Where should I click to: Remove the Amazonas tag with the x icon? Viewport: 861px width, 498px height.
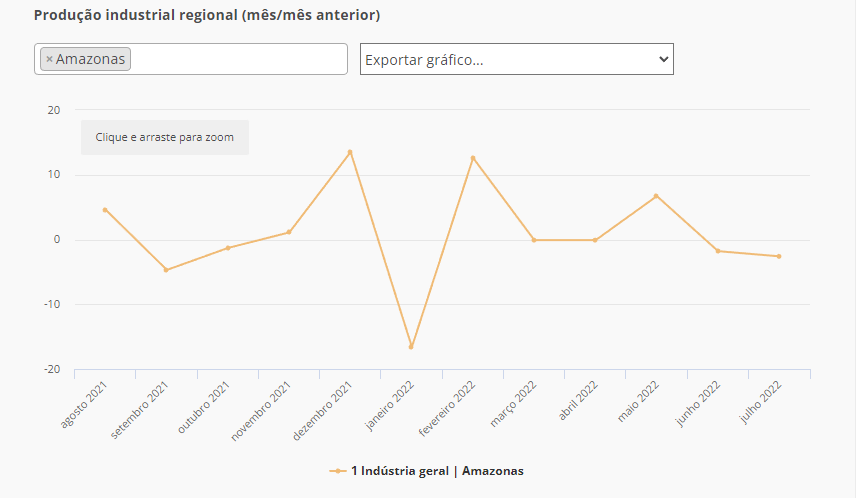click(x=49, y=60)
